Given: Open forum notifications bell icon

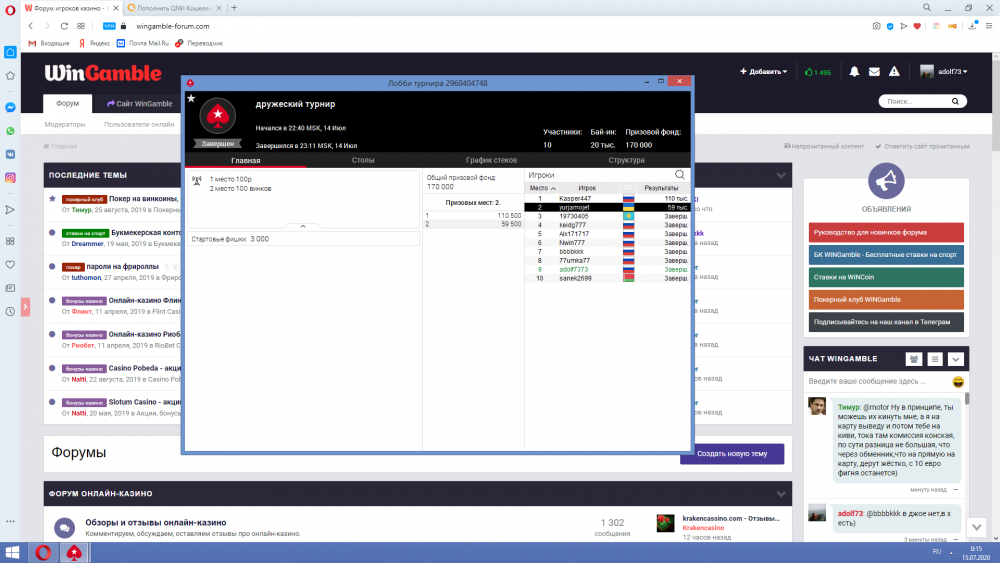Looking at the screenshot, I should coord(854,72).
